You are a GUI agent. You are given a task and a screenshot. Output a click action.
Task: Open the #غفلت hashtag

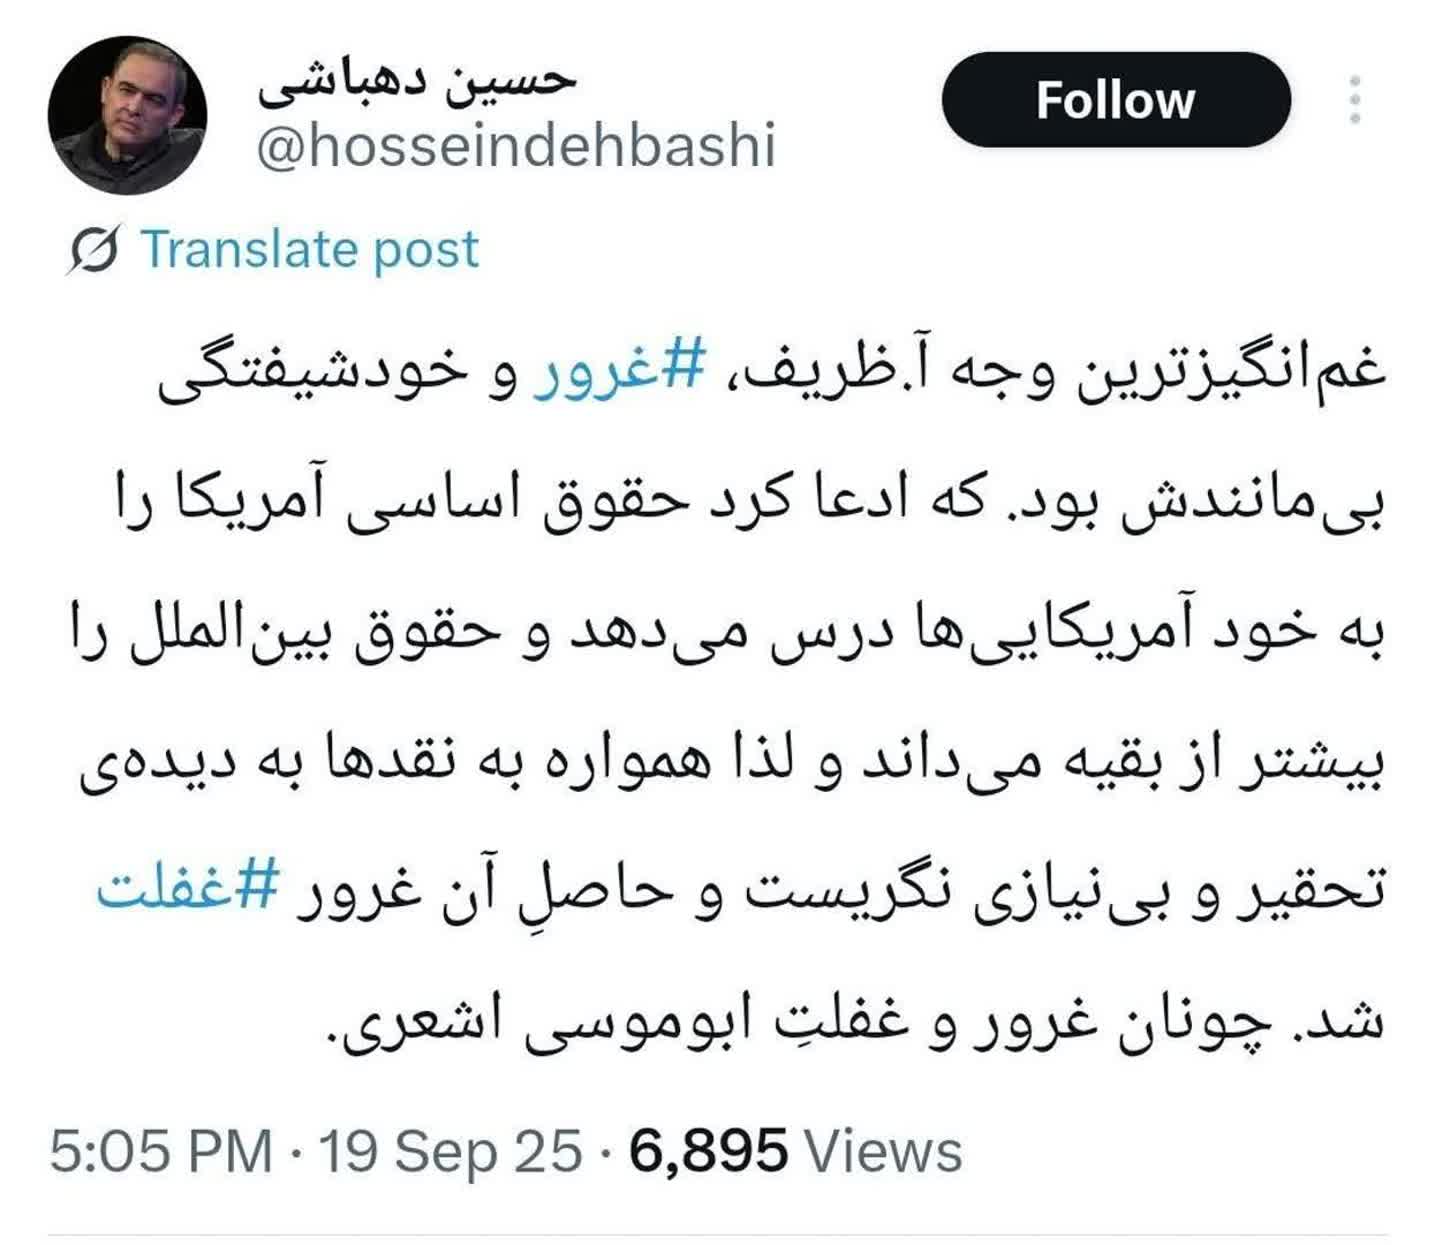pos(187,890)
